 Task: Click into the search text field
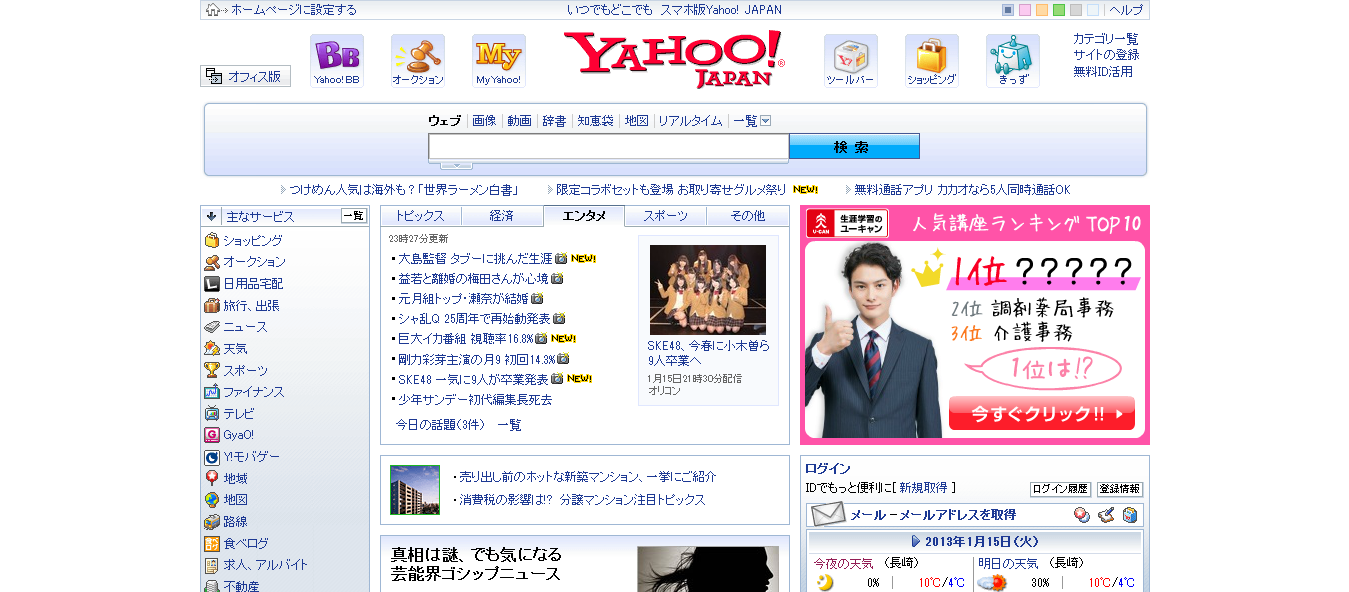[609, 147]
